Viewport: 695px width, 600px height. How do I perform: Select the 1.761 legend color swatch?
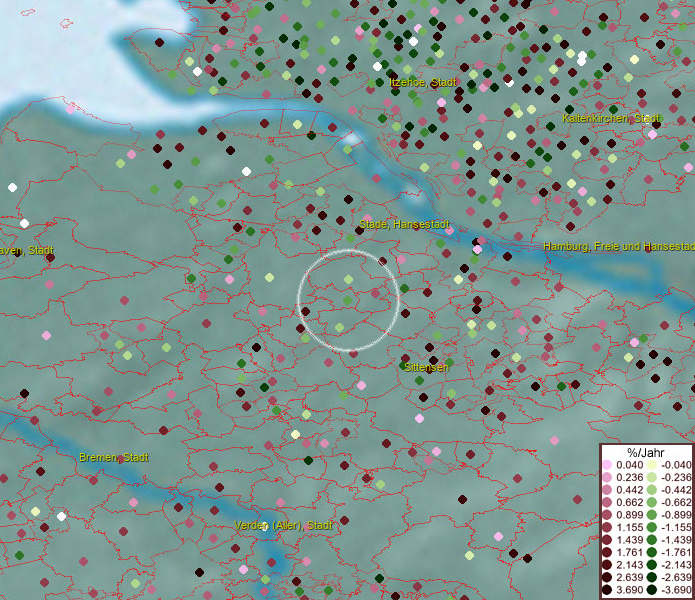coord(607,553)
